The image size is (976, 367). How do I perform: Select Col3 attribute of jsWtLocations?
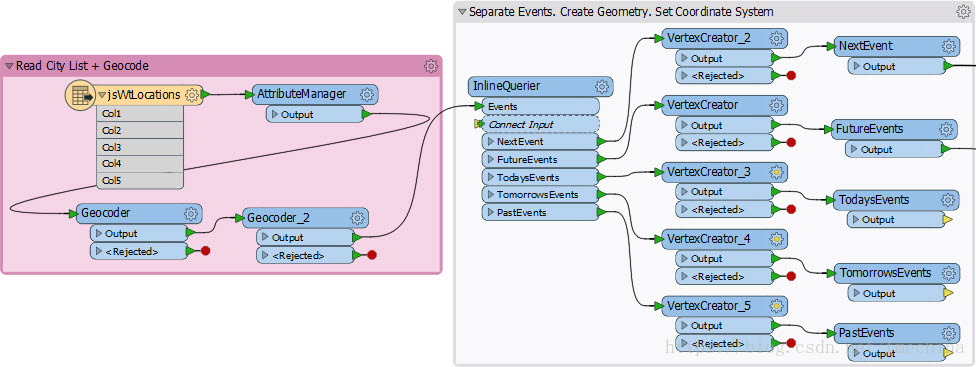[x=140, y=147]
